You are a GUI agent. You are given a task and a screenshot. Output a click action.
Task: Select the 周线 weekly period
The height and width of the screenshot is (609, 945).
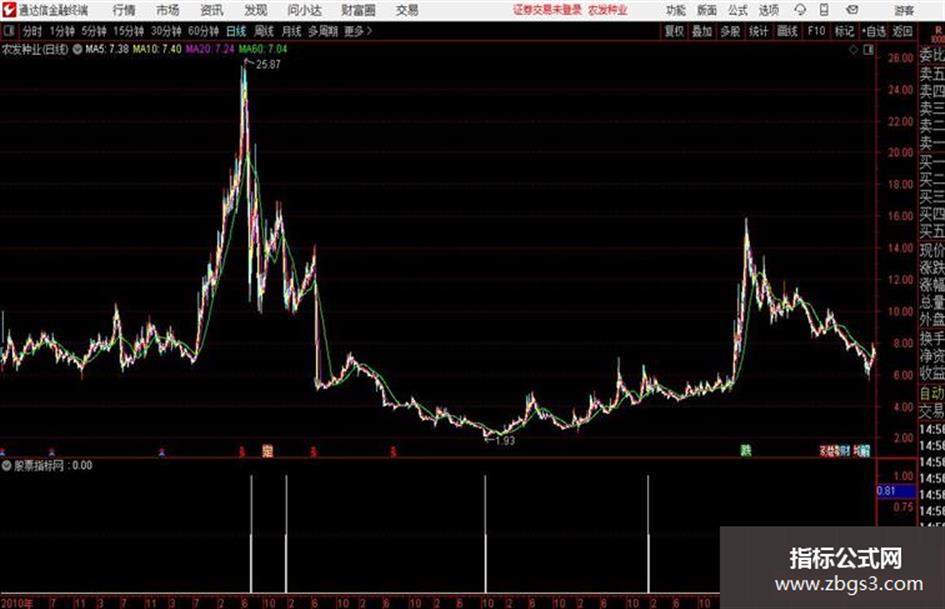(x=264, y=31)
